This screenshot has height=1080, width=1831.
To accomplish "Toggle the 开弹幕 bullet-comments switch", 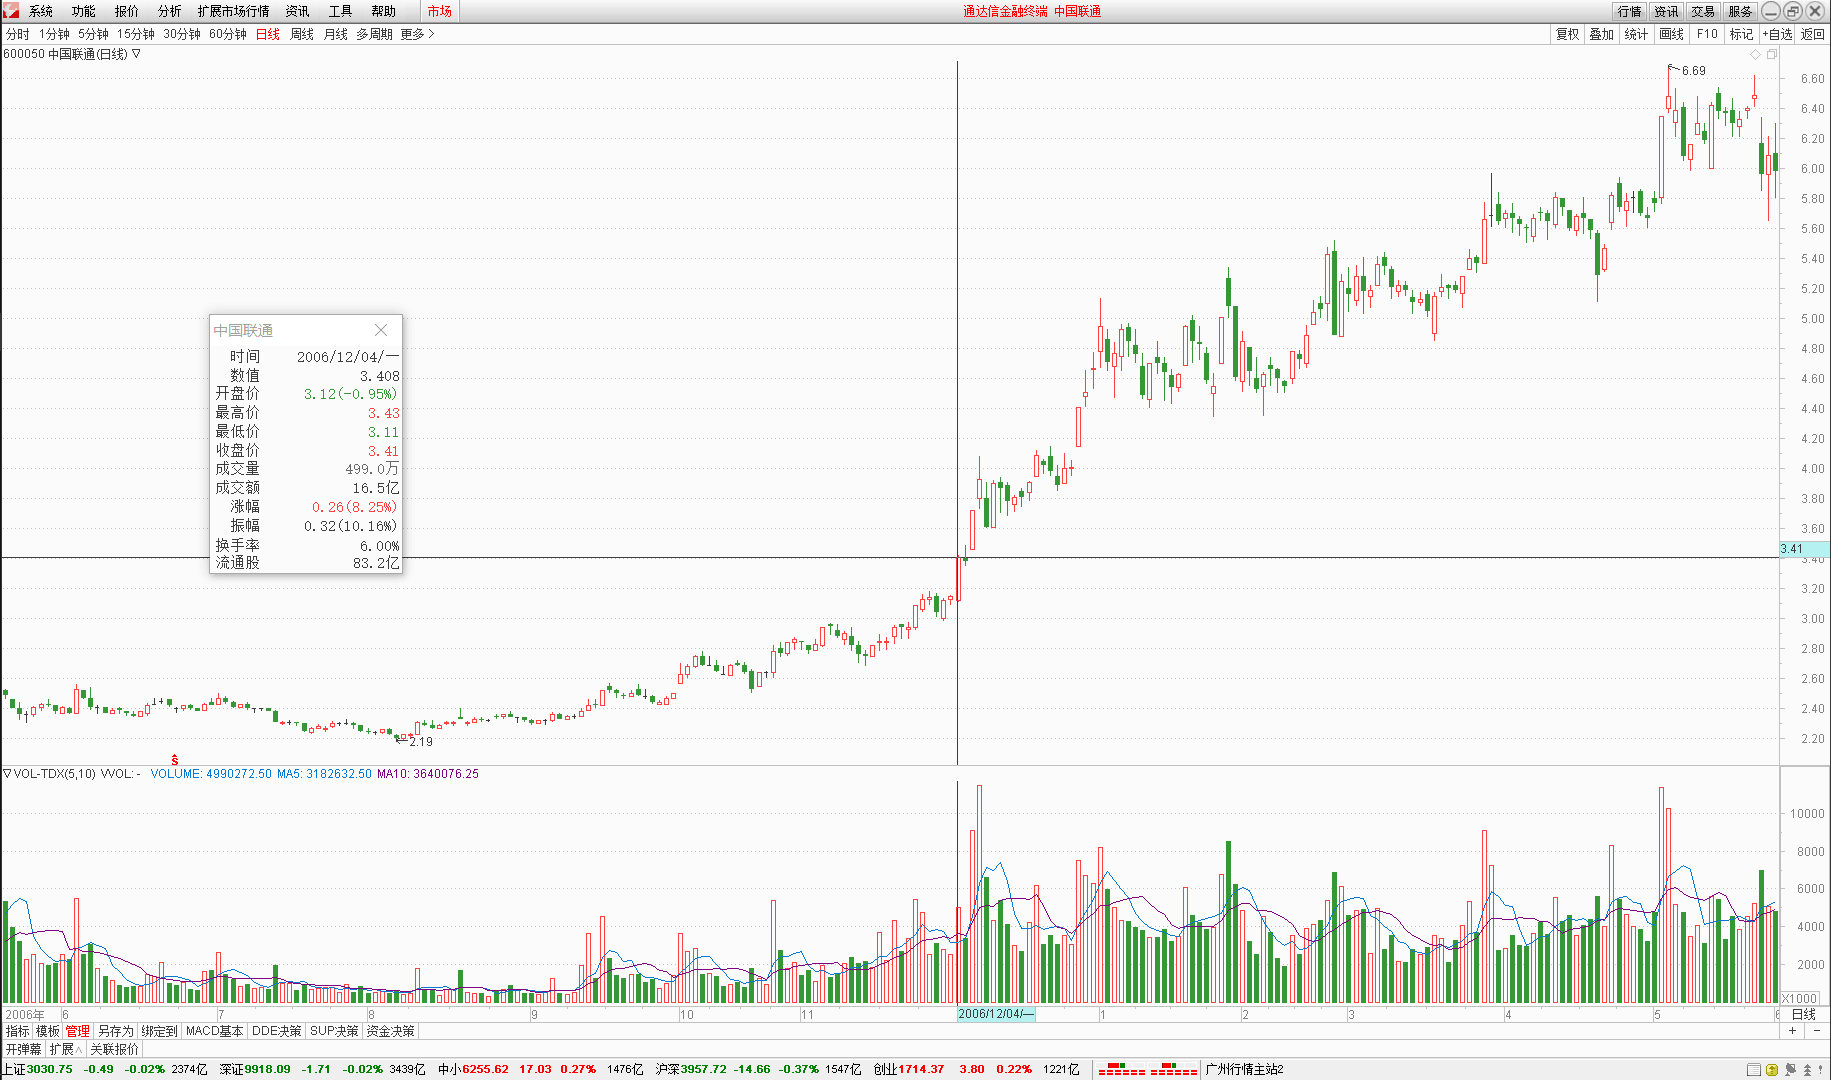I will (23, 1049).
